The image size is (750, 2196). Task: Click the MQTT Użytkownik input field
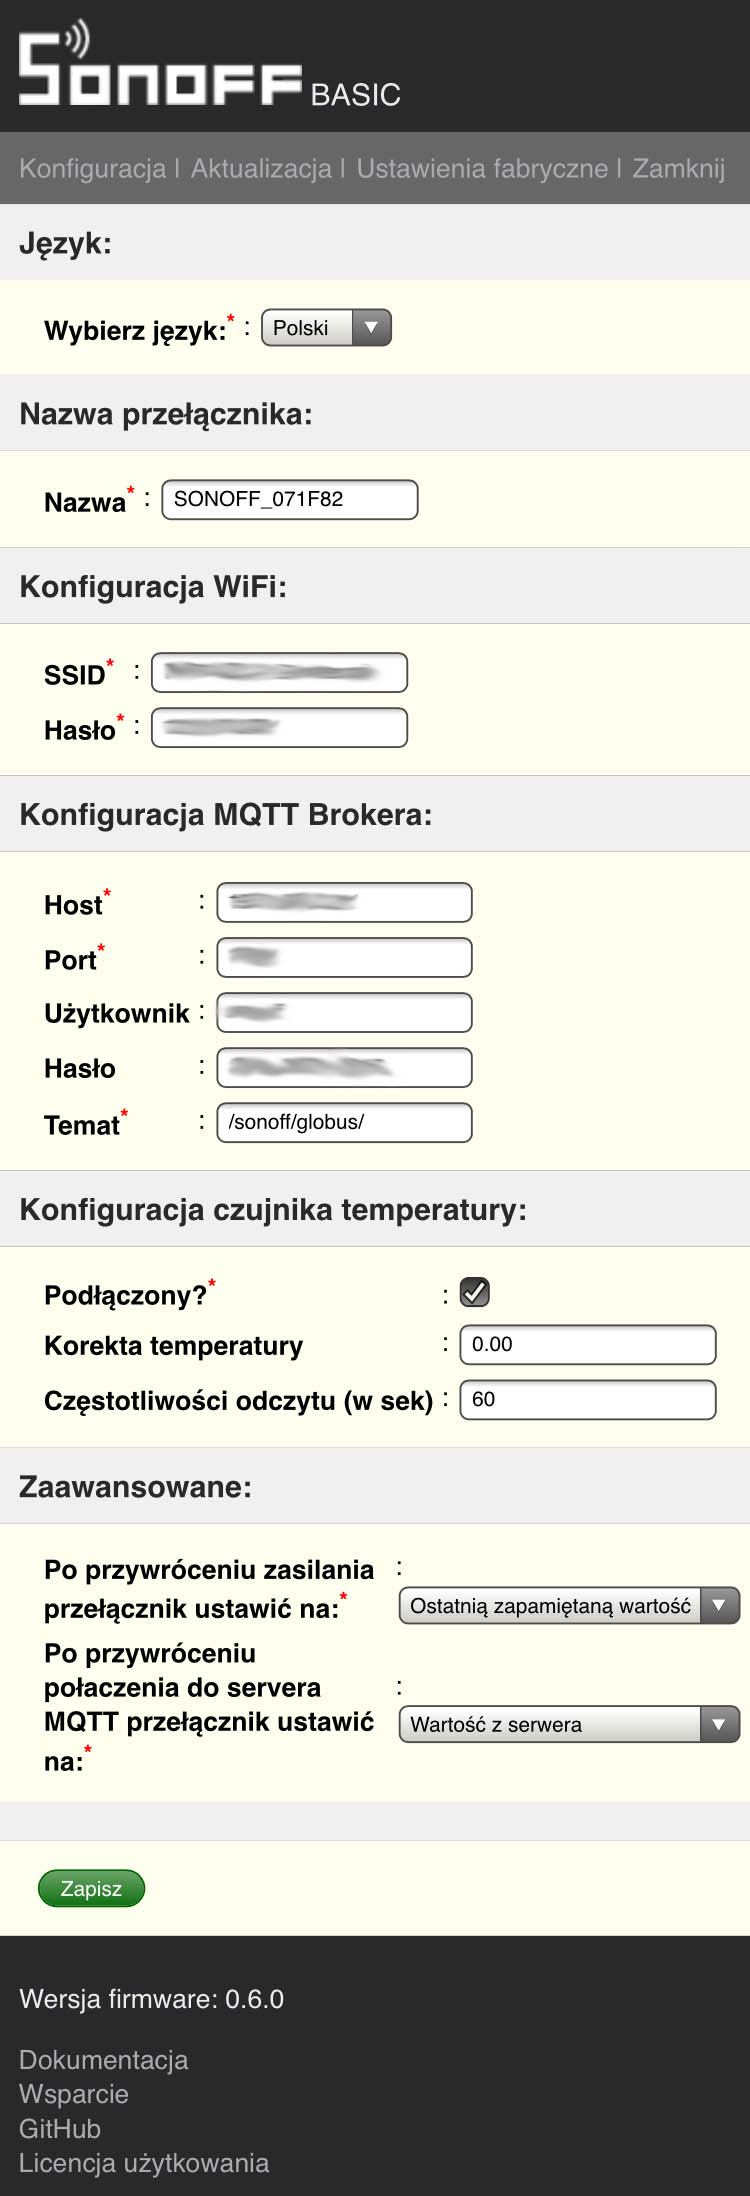coord(344,1013)
